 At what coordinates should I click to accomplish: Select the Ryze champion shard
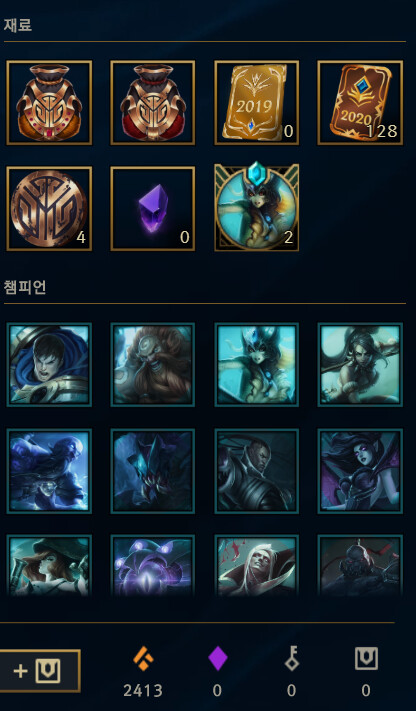tap(49, 471)
